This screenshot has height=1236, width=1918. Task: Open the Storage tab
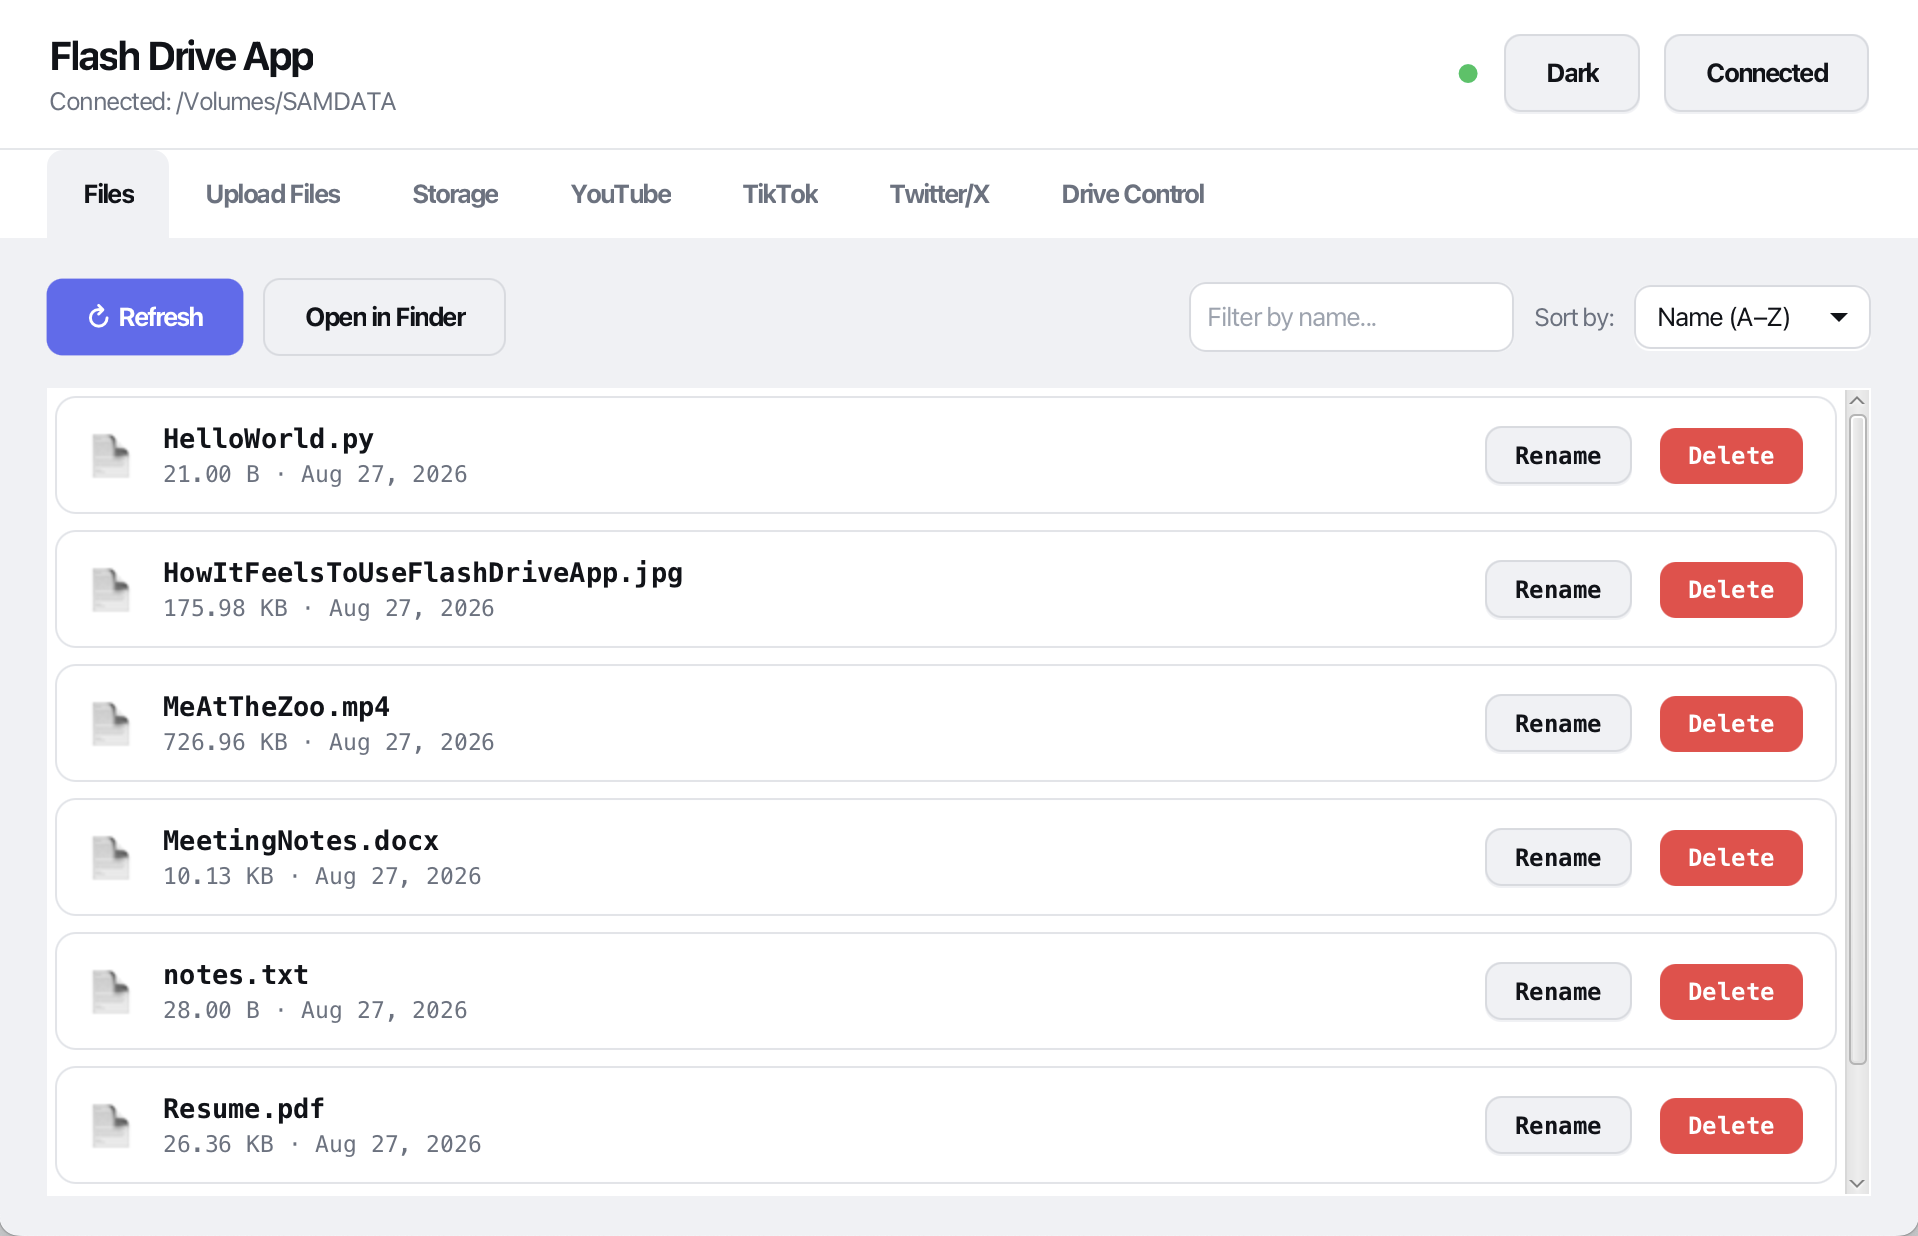[x=455, y=194]
